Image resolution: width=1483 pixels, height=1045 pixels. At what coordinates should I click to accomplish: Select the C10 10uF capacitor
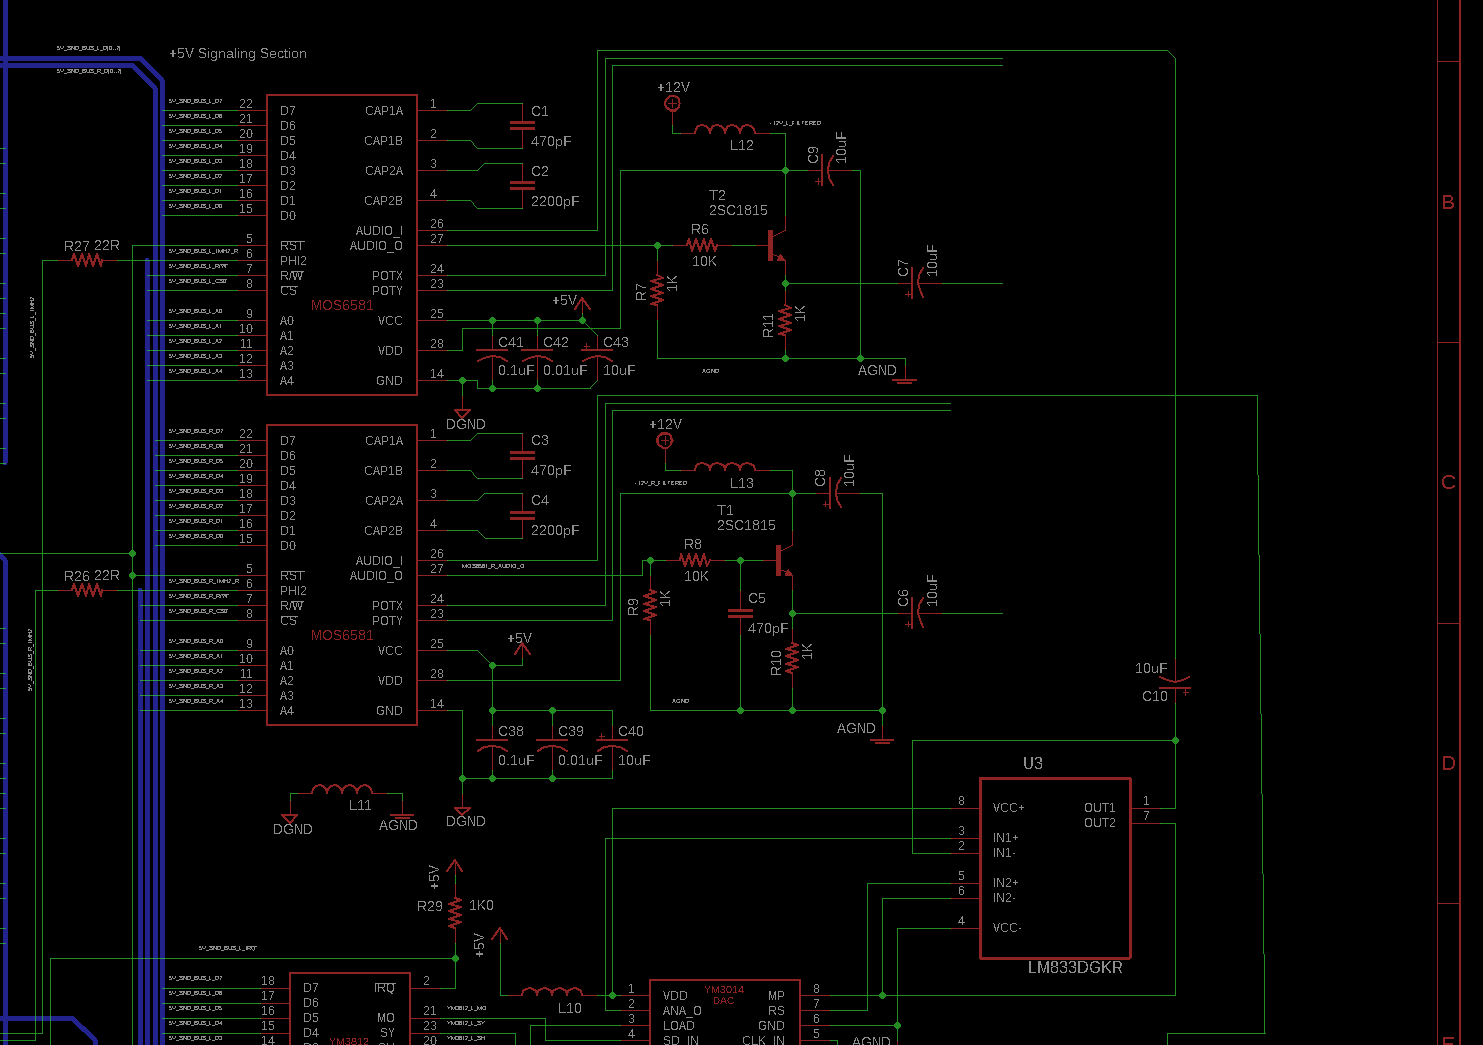click(x=1176, y=683)
